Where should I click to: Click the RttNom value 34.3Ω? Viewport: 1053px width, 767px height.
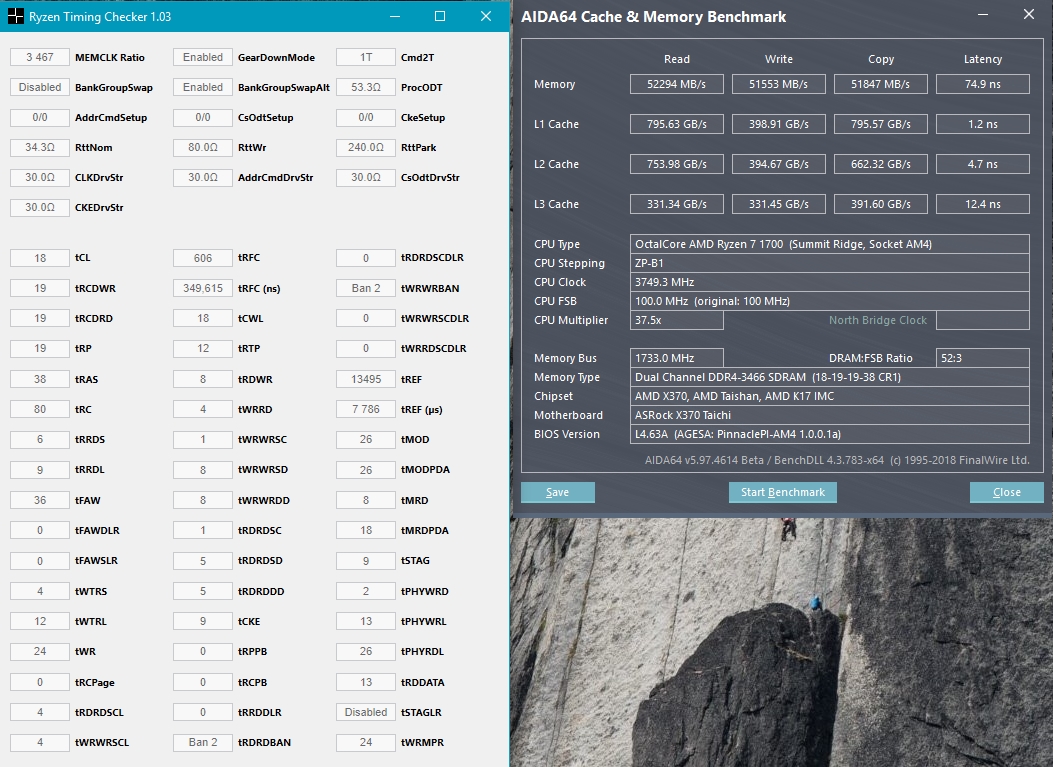click(x=40, y=147)
